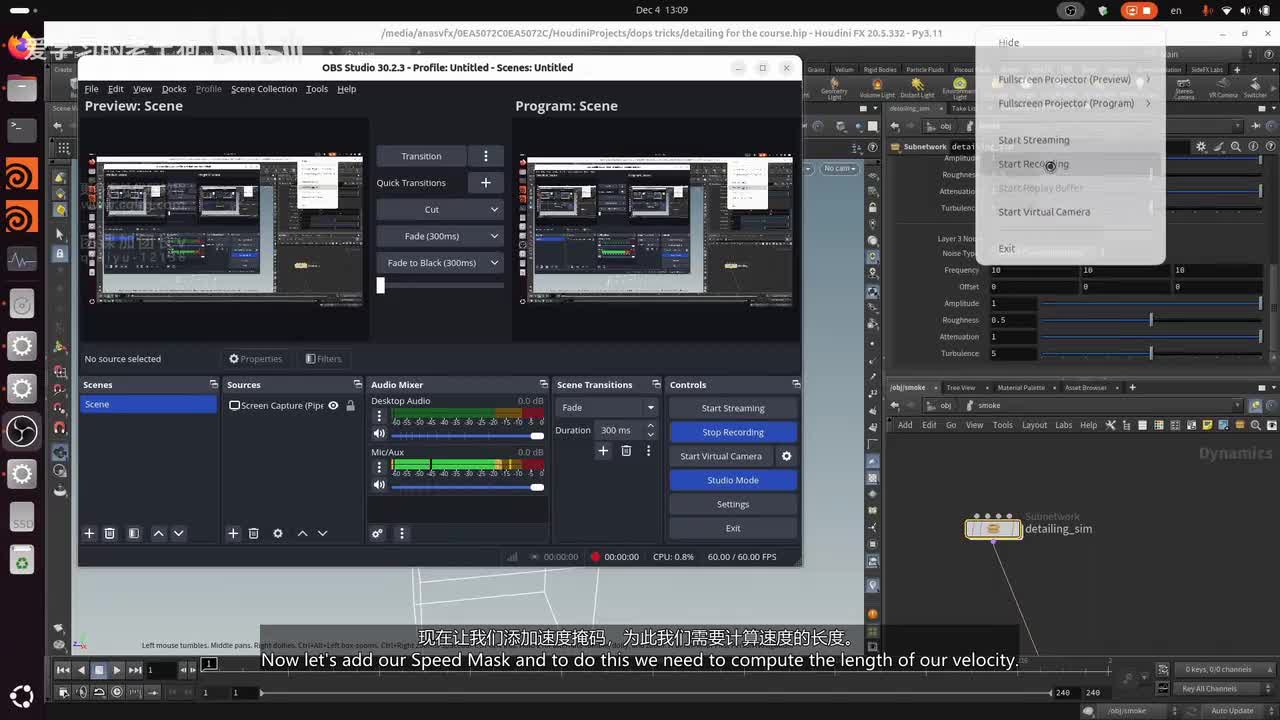Adjust Desktop Audio volume slider

pos(467,436)
